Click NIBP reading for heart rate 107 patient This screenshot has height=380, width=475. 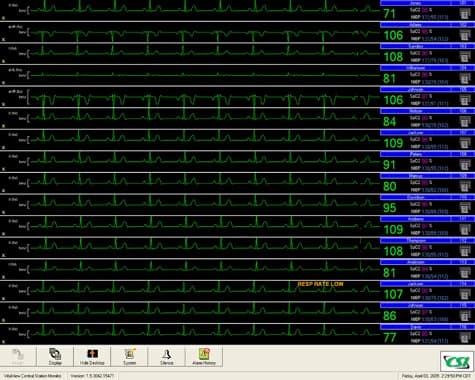[429, 298]
